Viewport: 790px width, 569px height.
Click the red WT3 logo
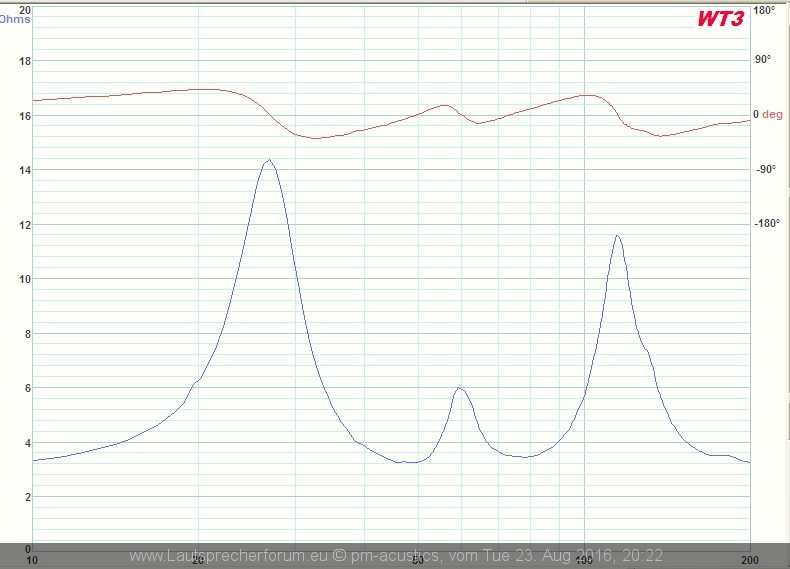(721, 19)
